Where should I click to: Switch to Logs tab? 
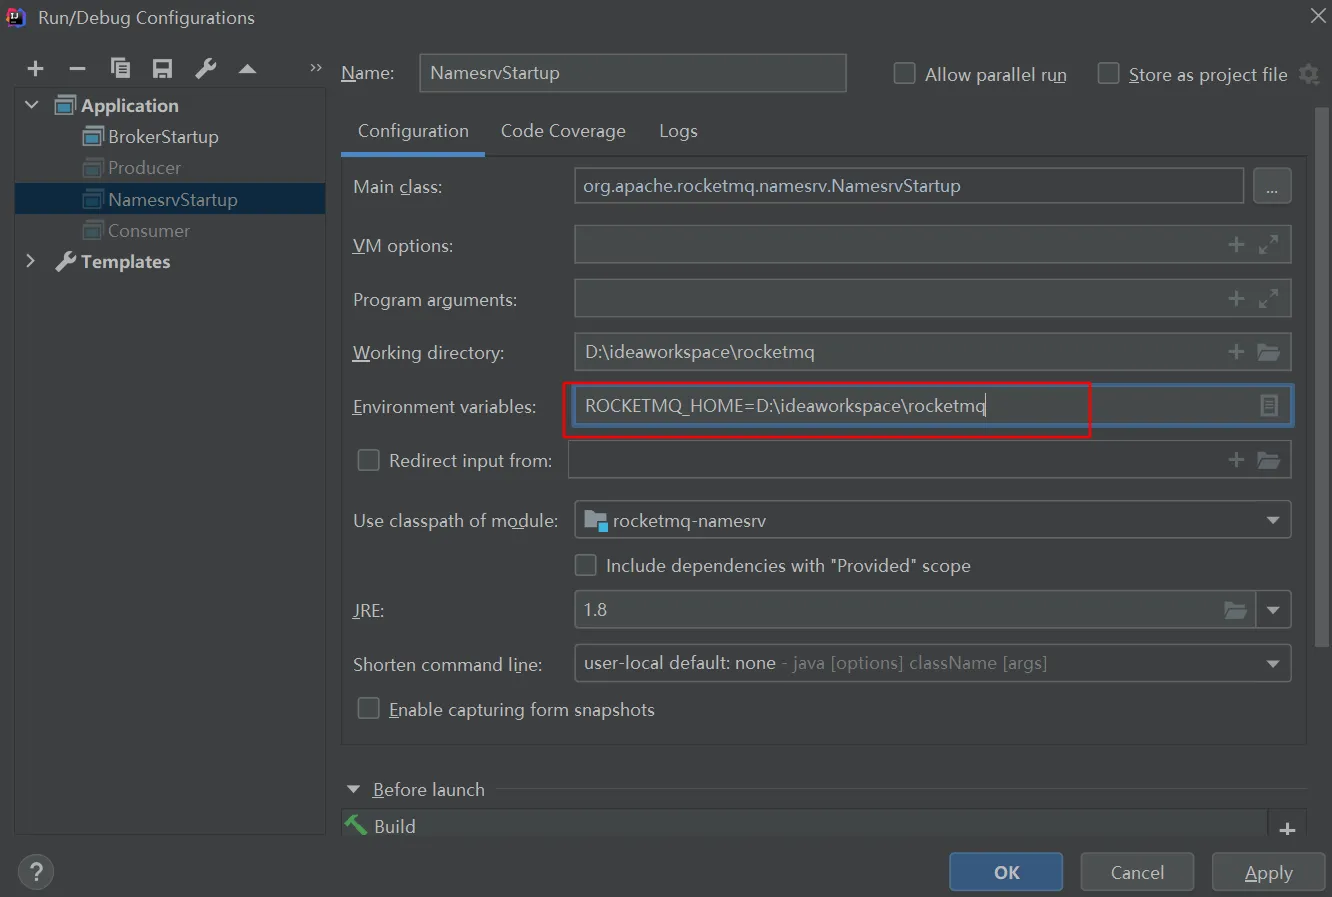[x=678, y=131]
